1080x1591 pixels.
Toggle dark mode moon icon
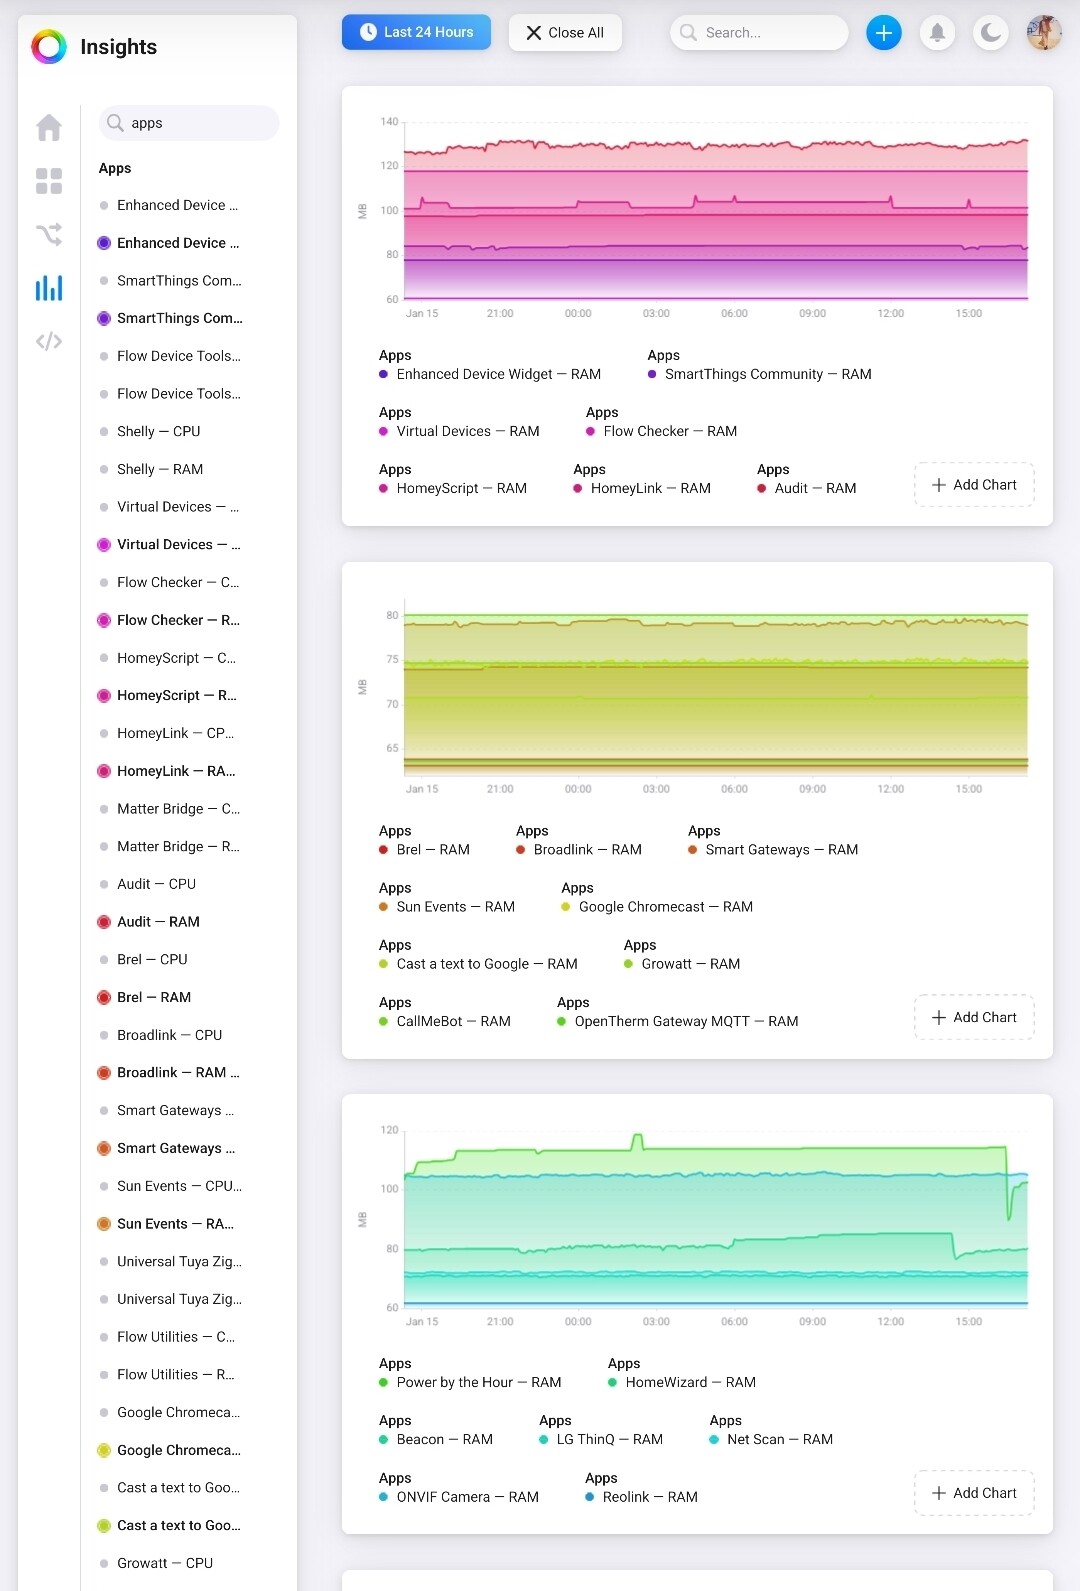[x=991, y=33]
